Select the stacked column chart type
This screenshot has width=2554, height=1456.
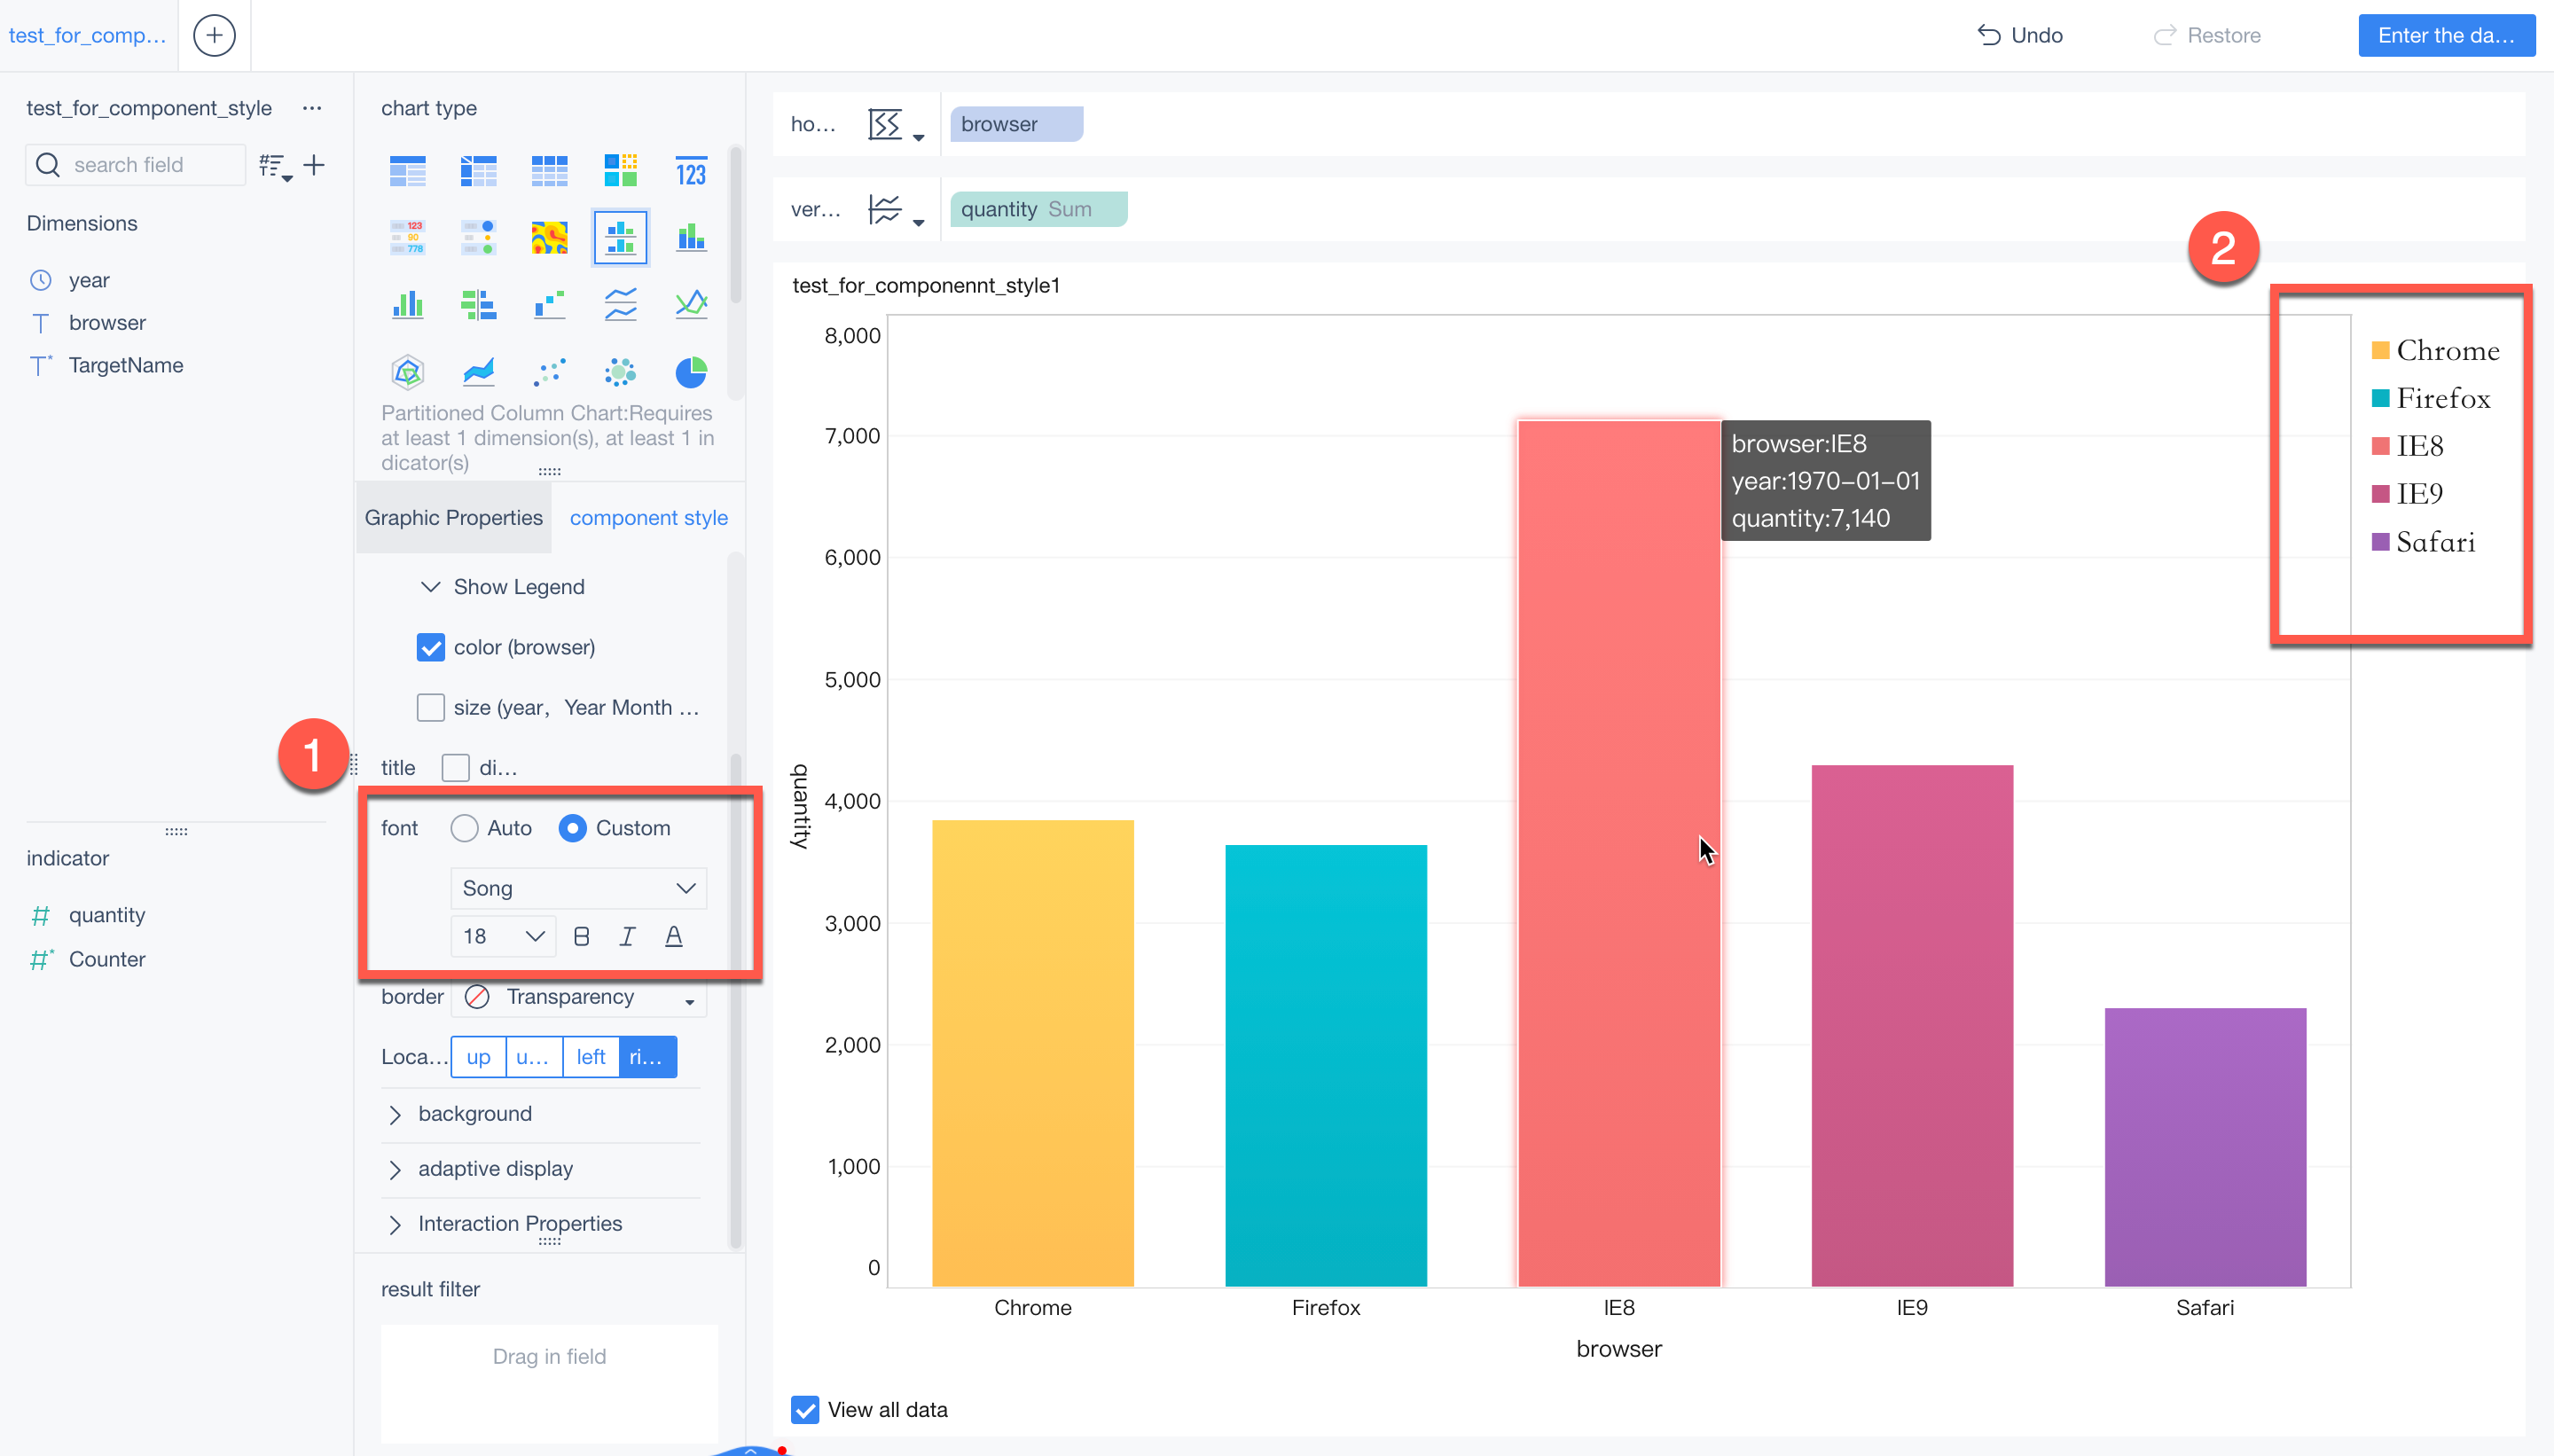tap(691, 238)
